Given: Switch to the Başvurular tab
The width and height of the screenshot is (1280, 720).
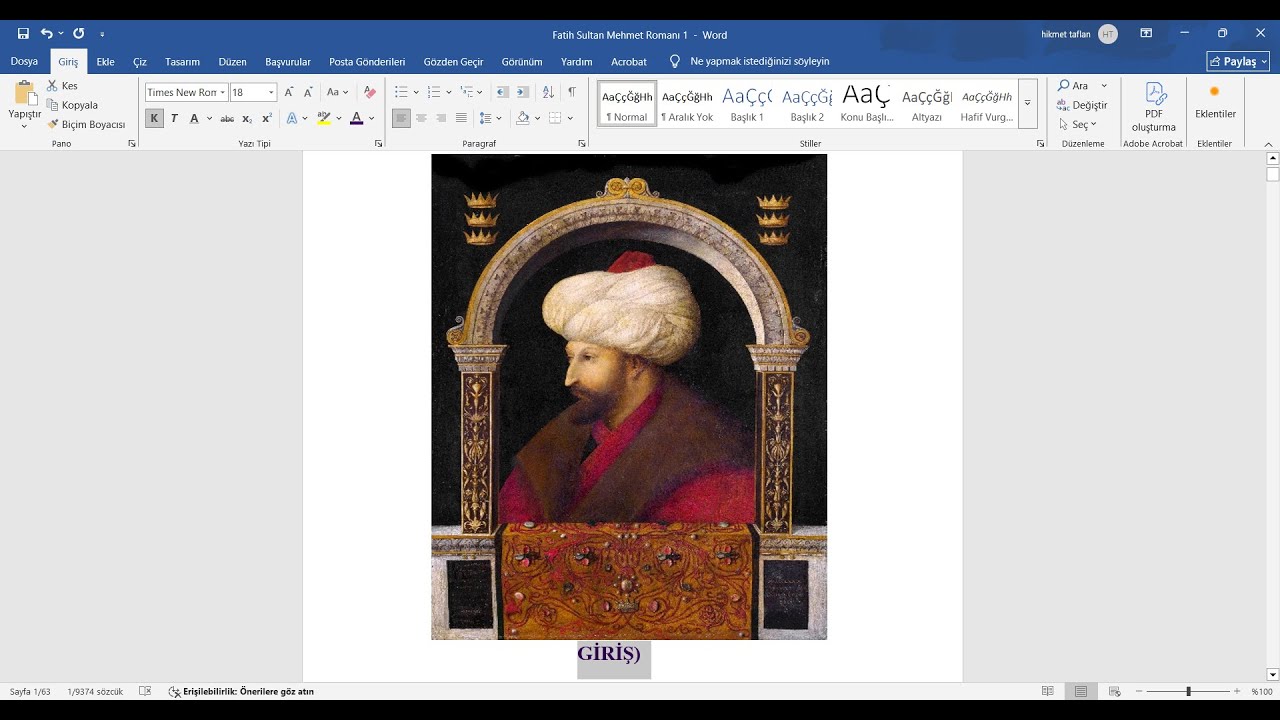Looking at the screenshot, I should tap(288, 62).
